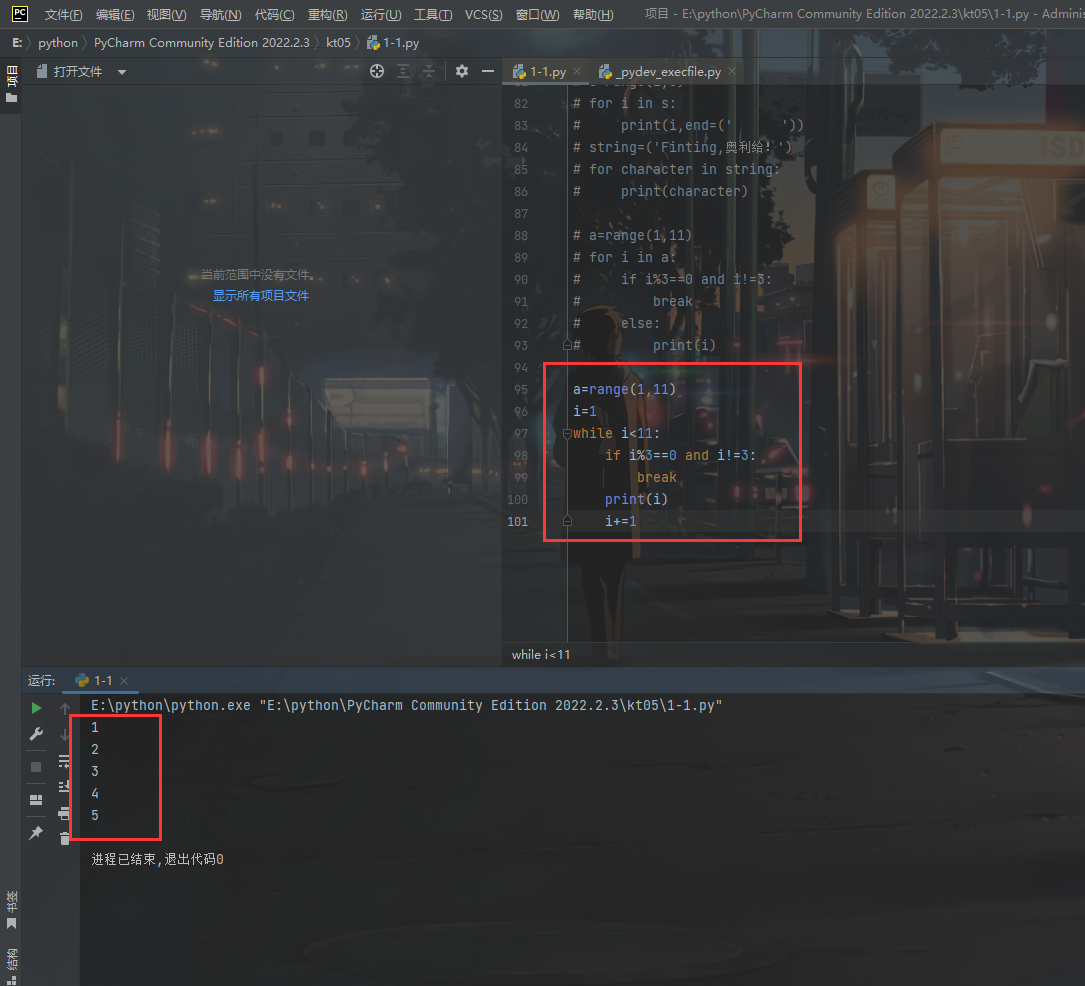Screen dimensions: 1085x986
Task: Pin the run tab with pushpin icon
Action: pos(36,832)
